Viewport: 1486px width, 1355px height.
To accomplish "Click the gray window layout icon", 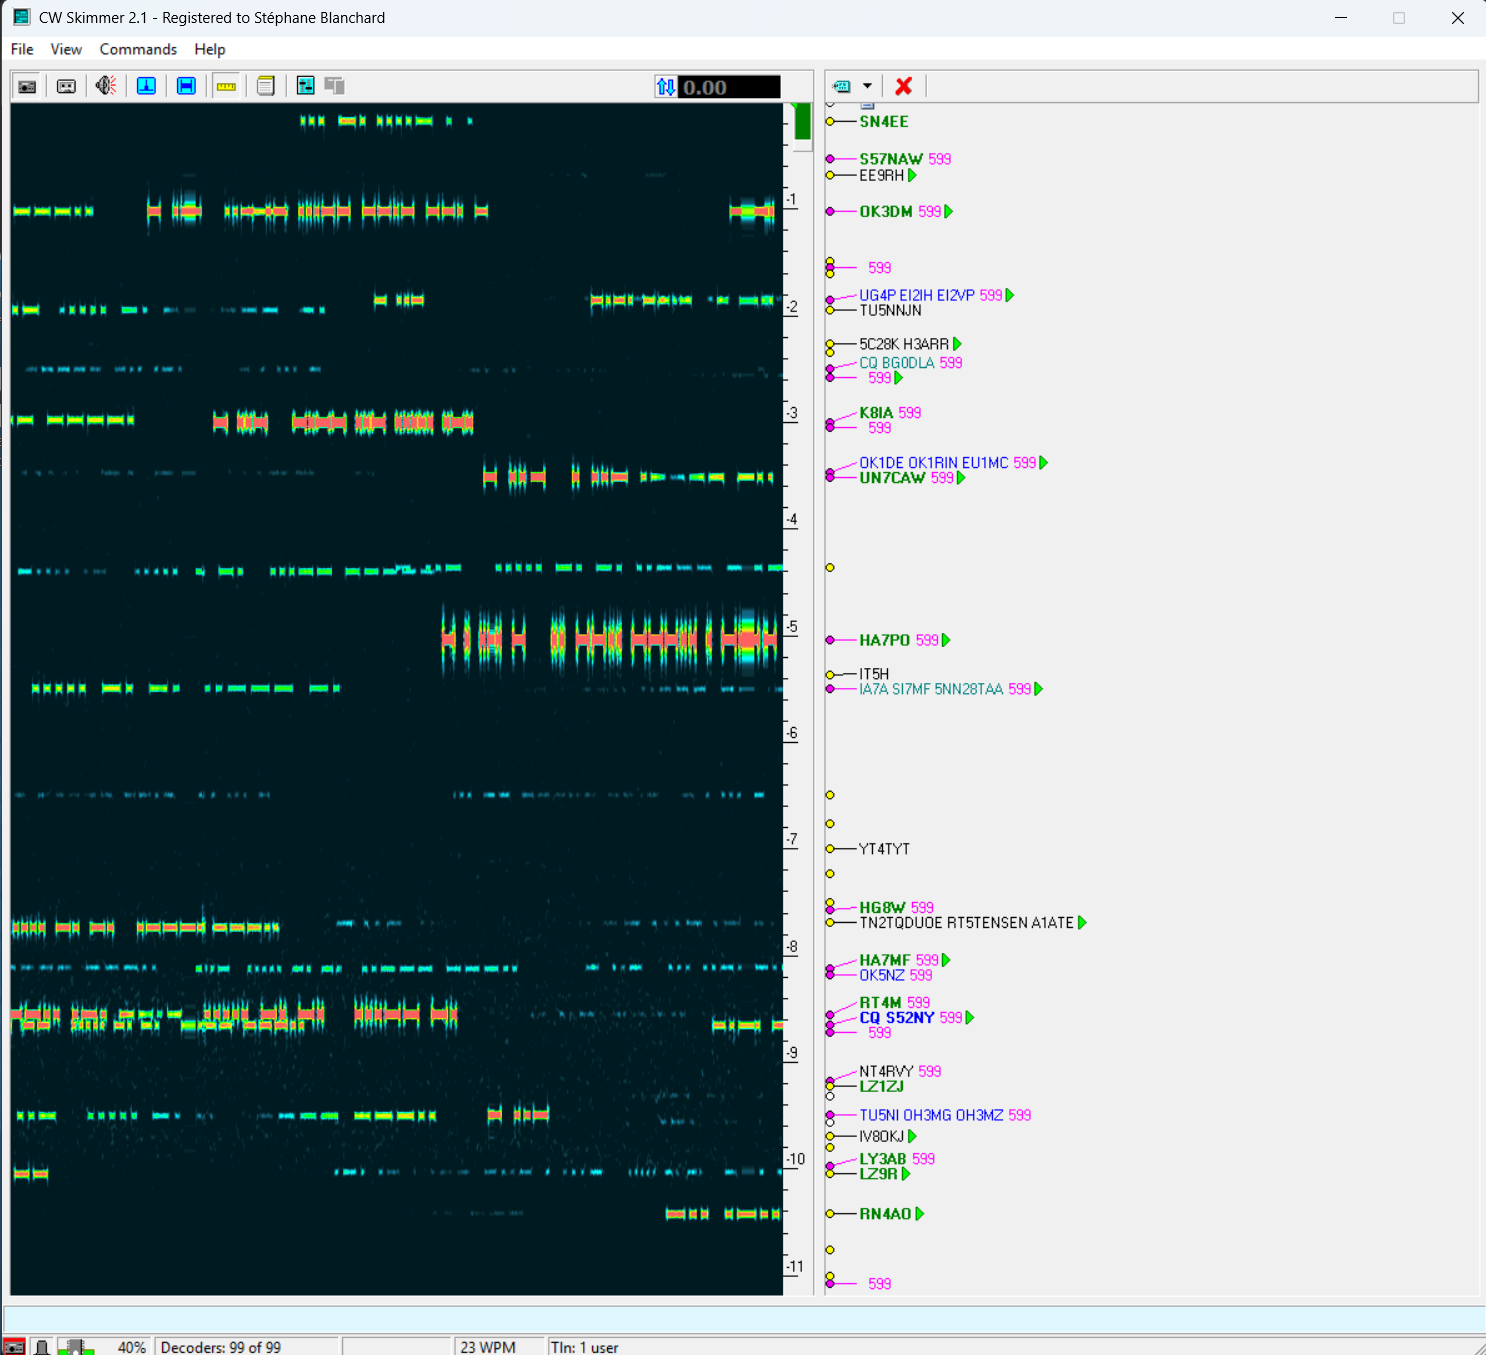I will tap(335, 86).
